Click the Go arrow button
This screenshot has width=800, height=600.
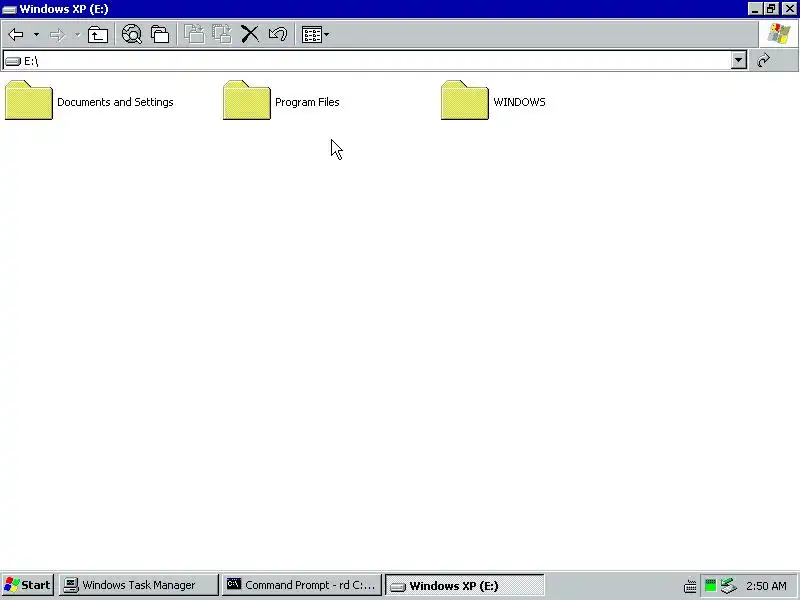tap(763, 60)
